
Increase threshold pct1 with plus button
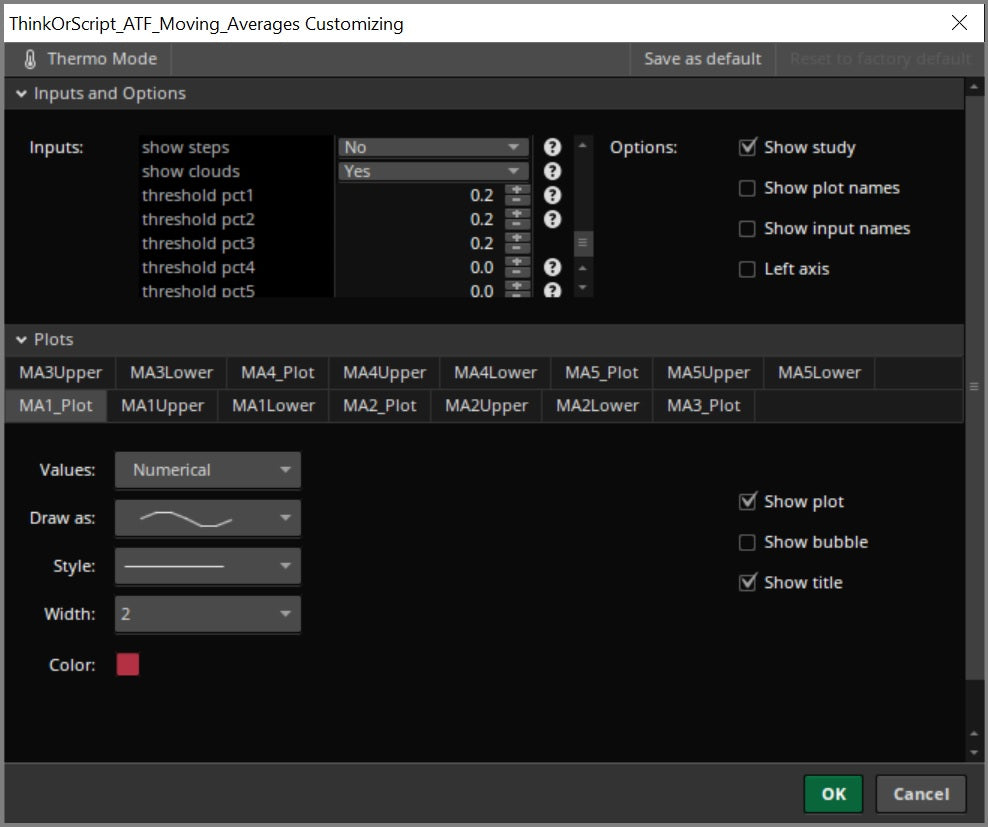coord(517,190)
